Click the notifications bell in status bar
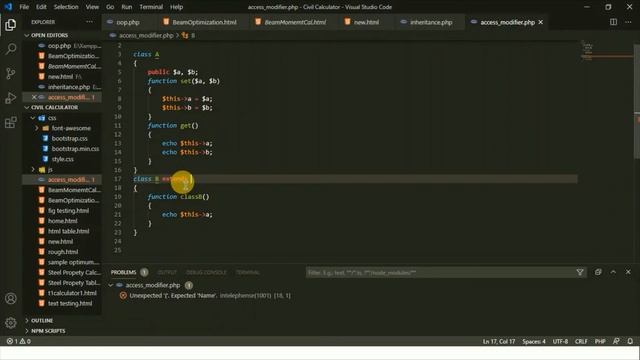The image size is (640, 360). pos(630,341)
